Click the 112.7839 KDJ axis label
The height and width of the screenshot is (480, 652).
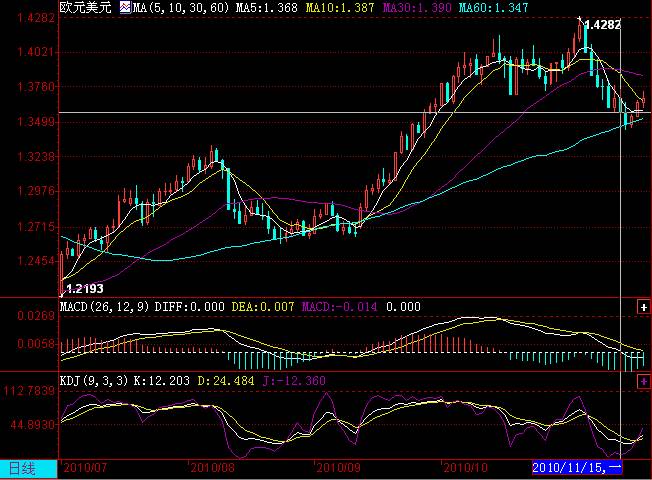tap(29, 391)
